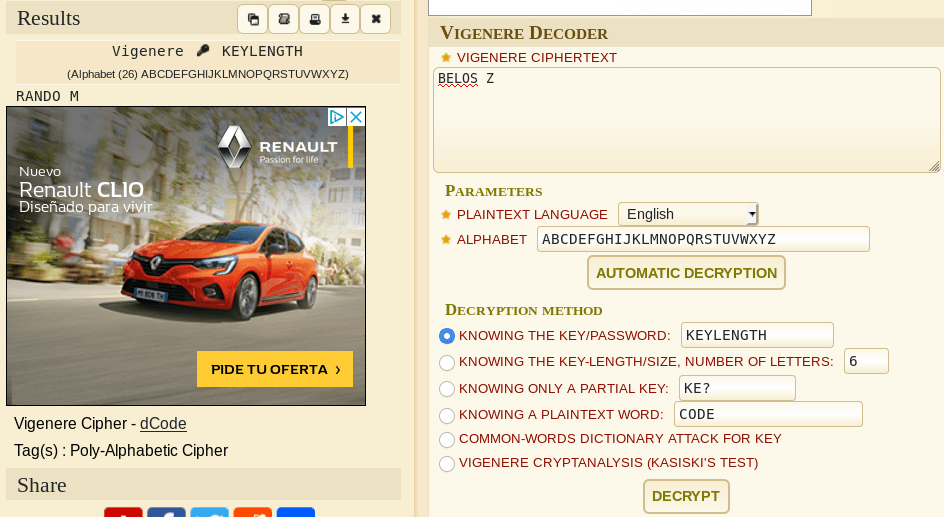The height and width of the screenshot is (517, 944).
Task: Click the key/password field containing KEYLENGTH
Action: pyautogui.click(x=757, y=335)
